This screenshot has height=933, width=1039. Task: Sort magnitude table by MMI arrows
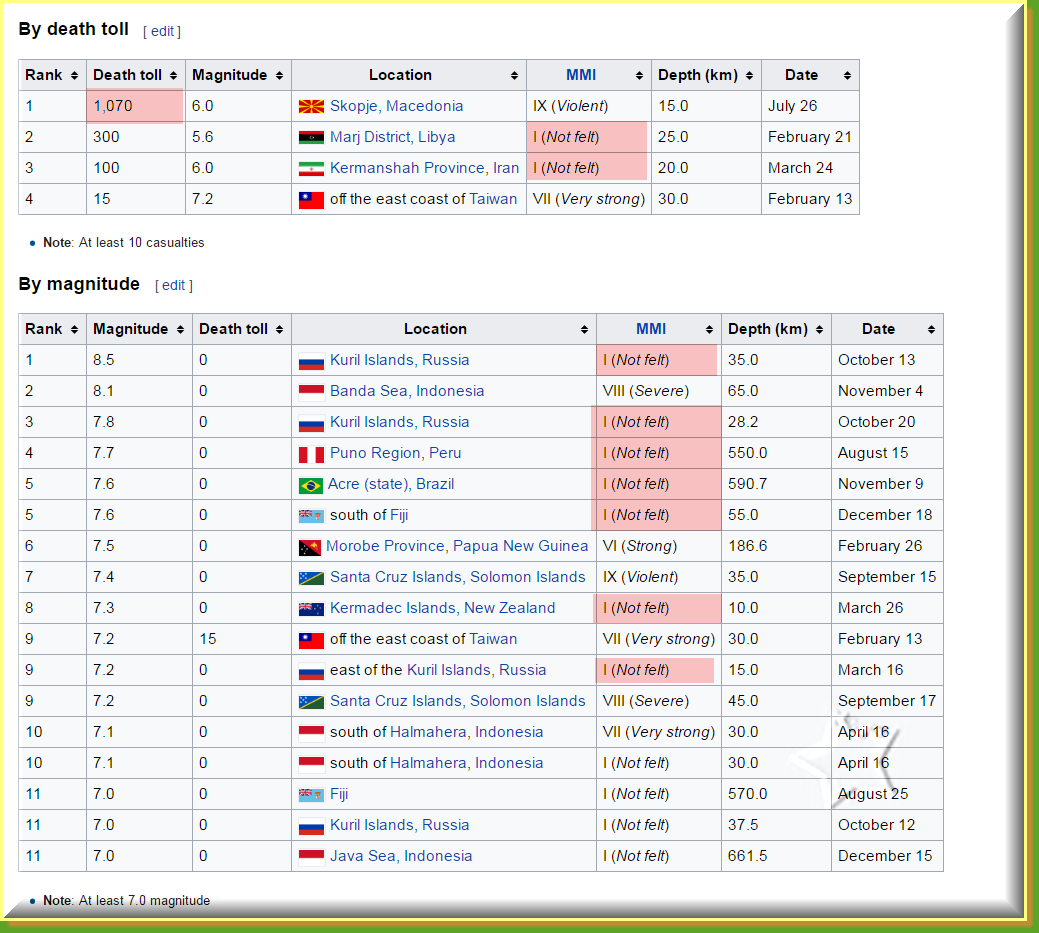709,329
